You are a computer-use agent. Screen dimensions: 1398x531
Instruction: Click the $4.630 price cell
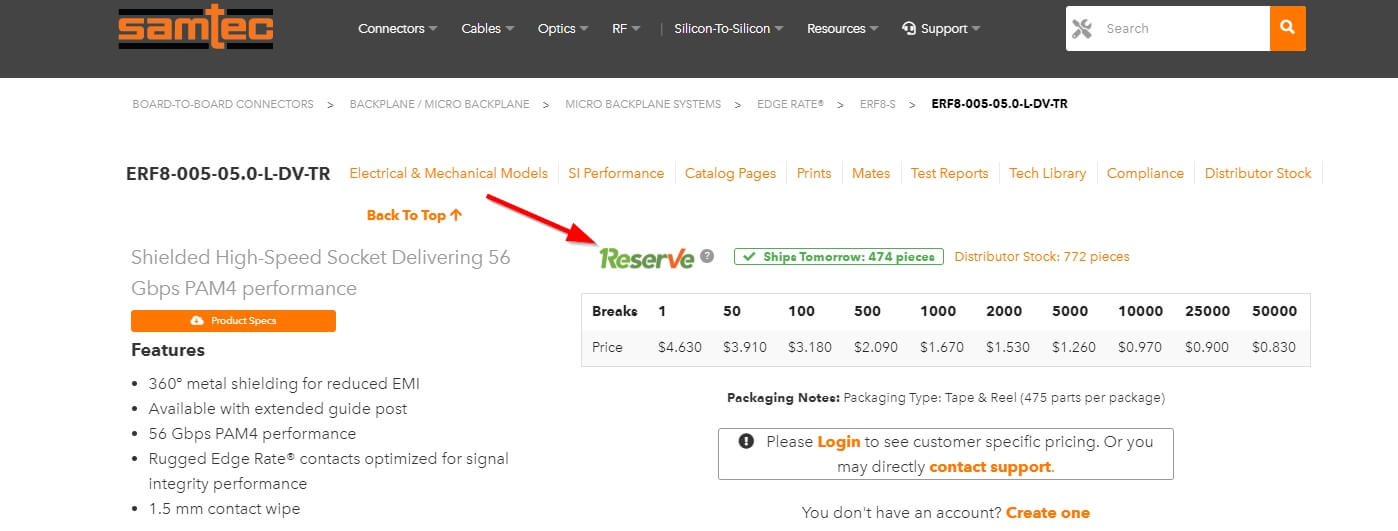click(680, 347)
